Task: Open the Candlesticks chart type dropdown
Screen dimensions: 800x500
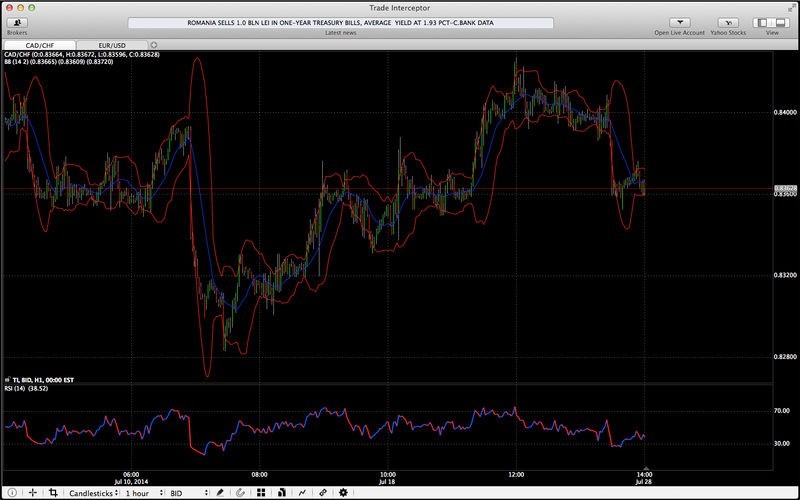Action: tap(92, 493)
